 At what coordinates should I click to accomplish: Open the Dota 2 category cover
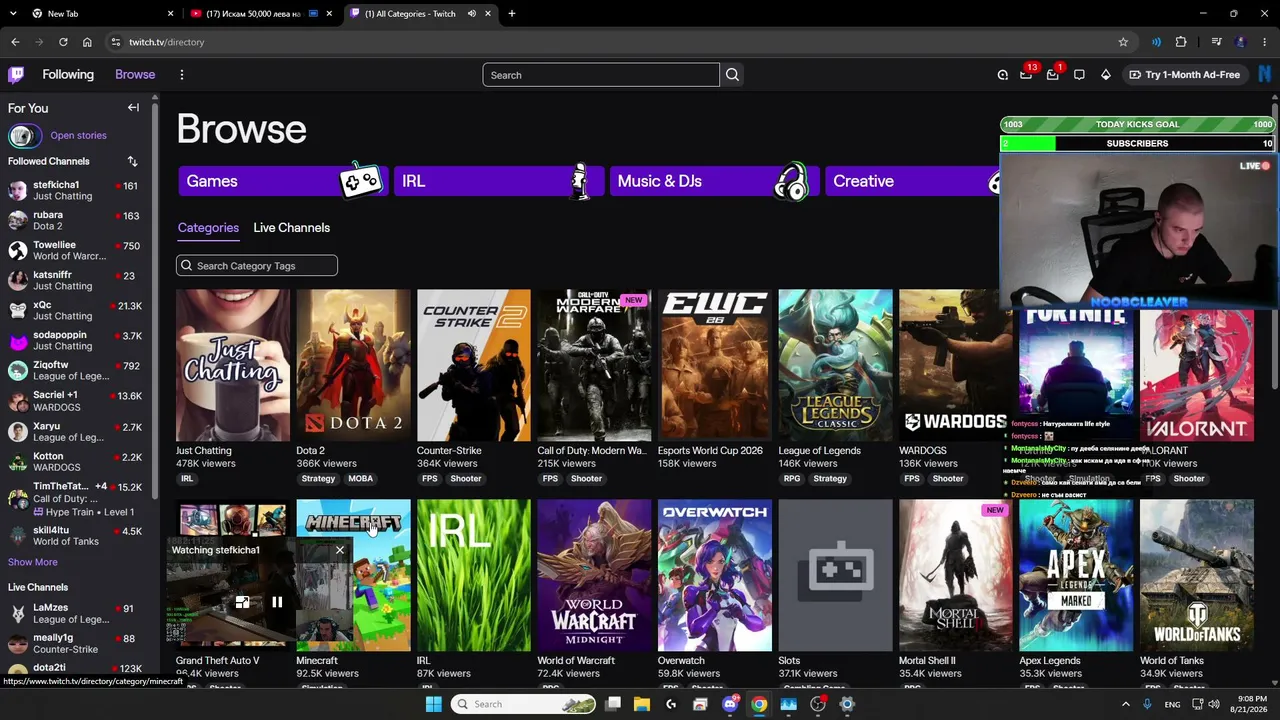(353, 366)
